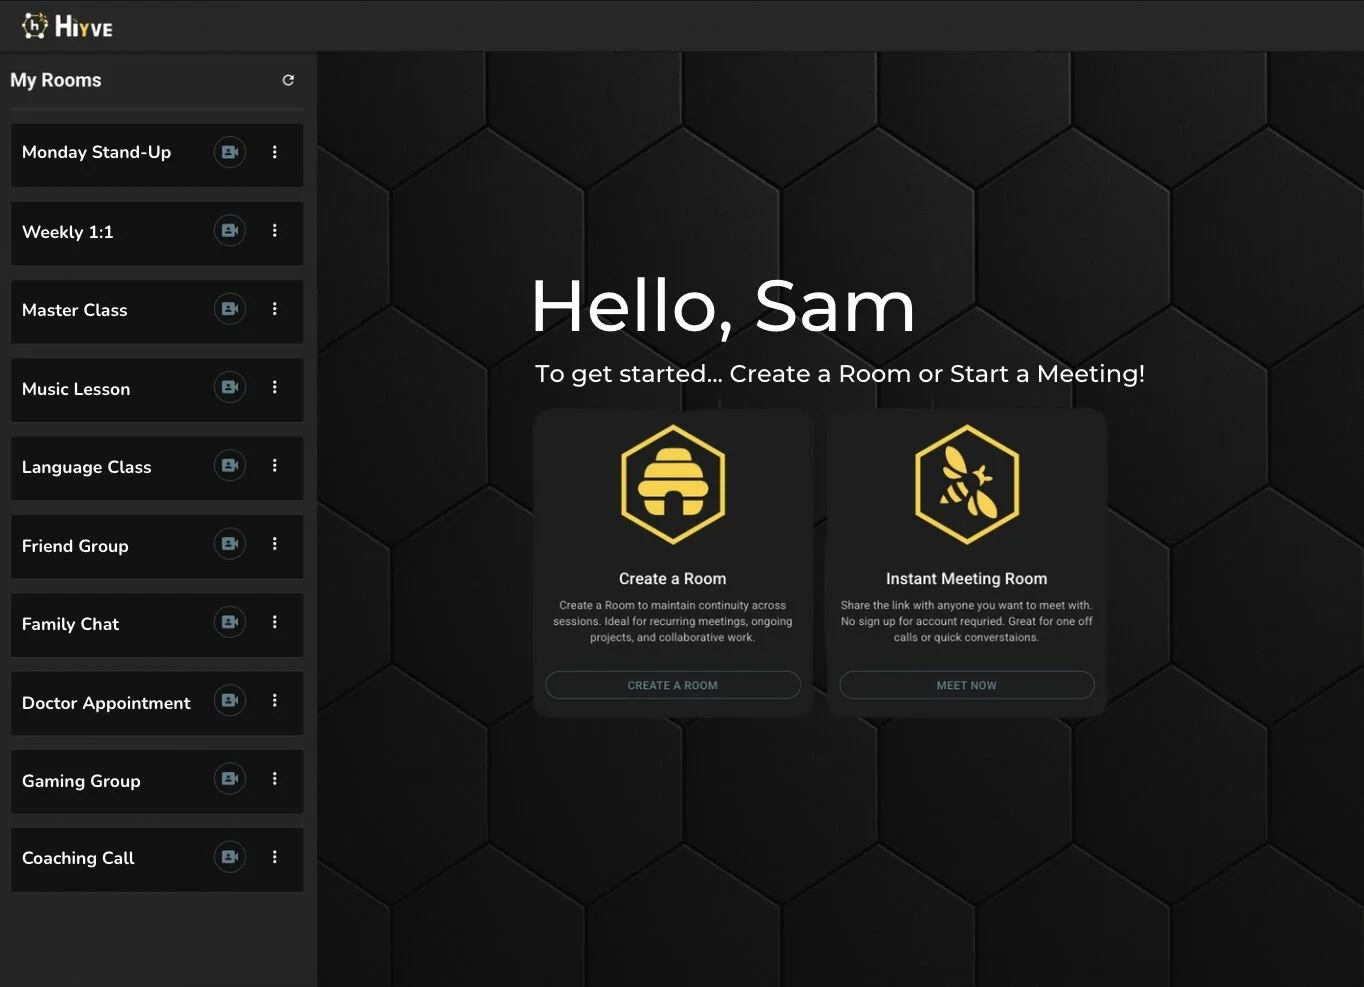Expand Doctor Appointment three-dot menu
Screen dimensions: 1364x987
tap(275, 701)
